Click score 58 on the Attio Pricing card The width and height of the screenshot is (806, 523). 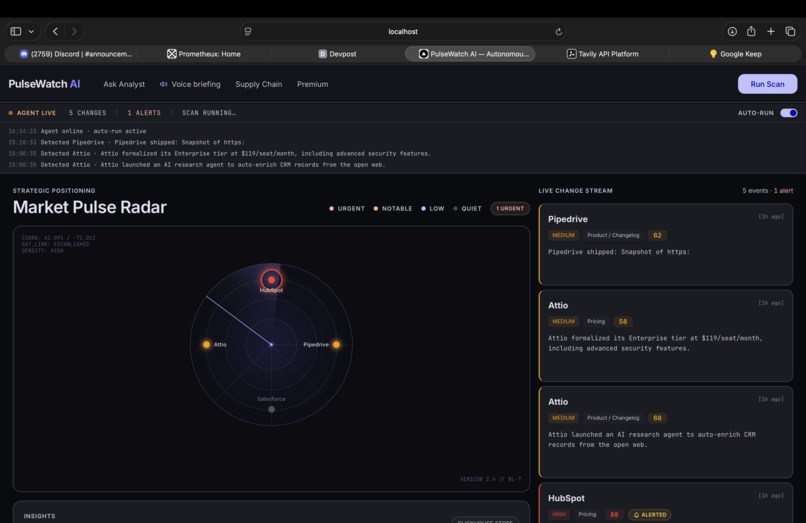(622, 322)
